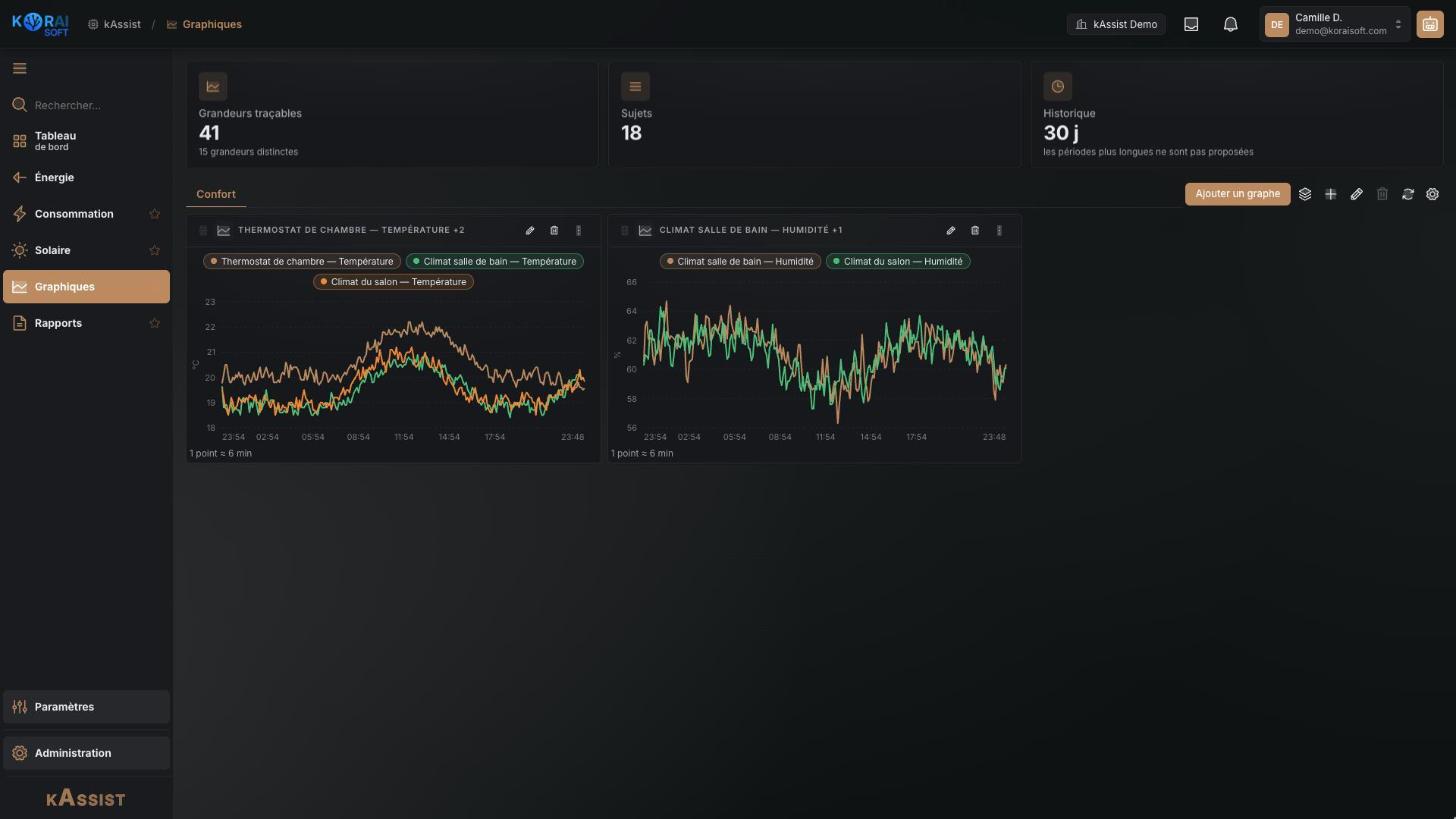Open more options for humidity graph
Viewport: 1456px width, 819px height.
click(x=999, y=230)
